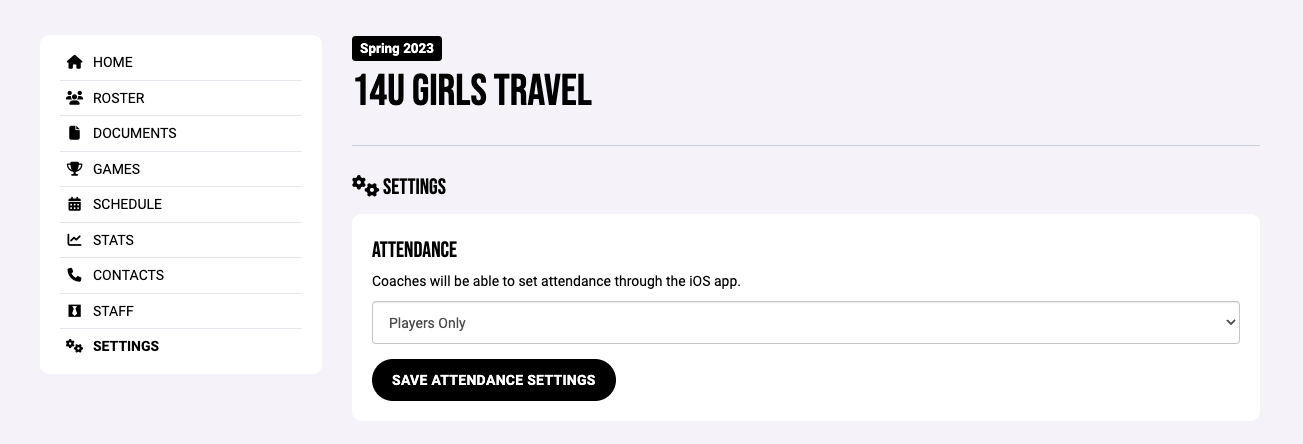The height and width of the screenshot is (444, 1303).
Task: Click the ID badge icon for Staff
Action: [x=74, y=311]
